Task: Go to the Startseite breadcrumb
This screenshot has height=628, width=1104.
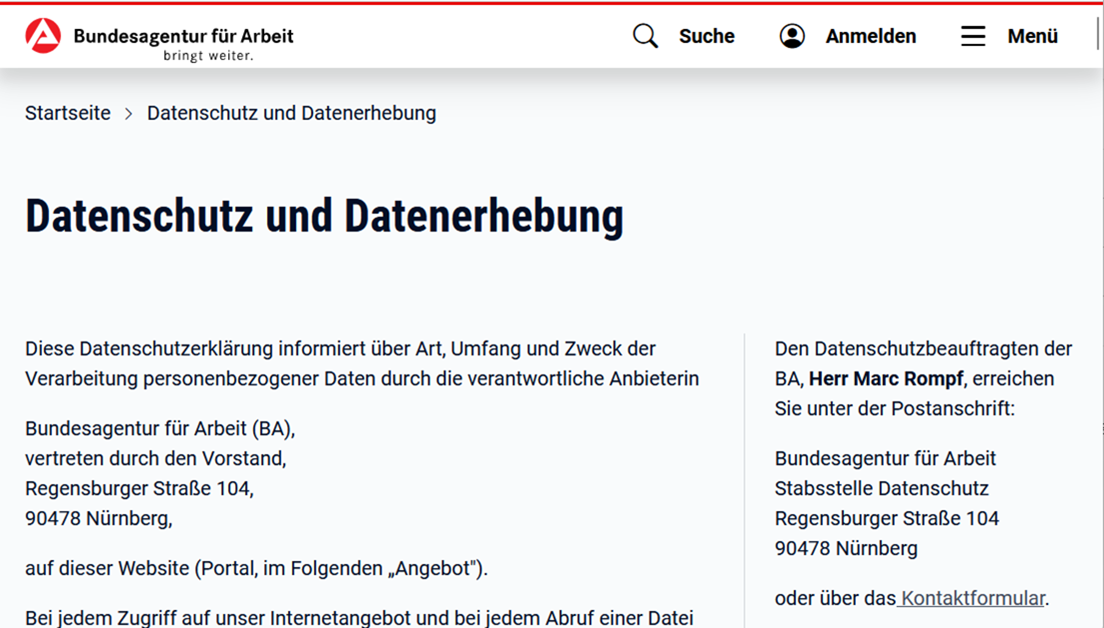Action: [68, 113]
